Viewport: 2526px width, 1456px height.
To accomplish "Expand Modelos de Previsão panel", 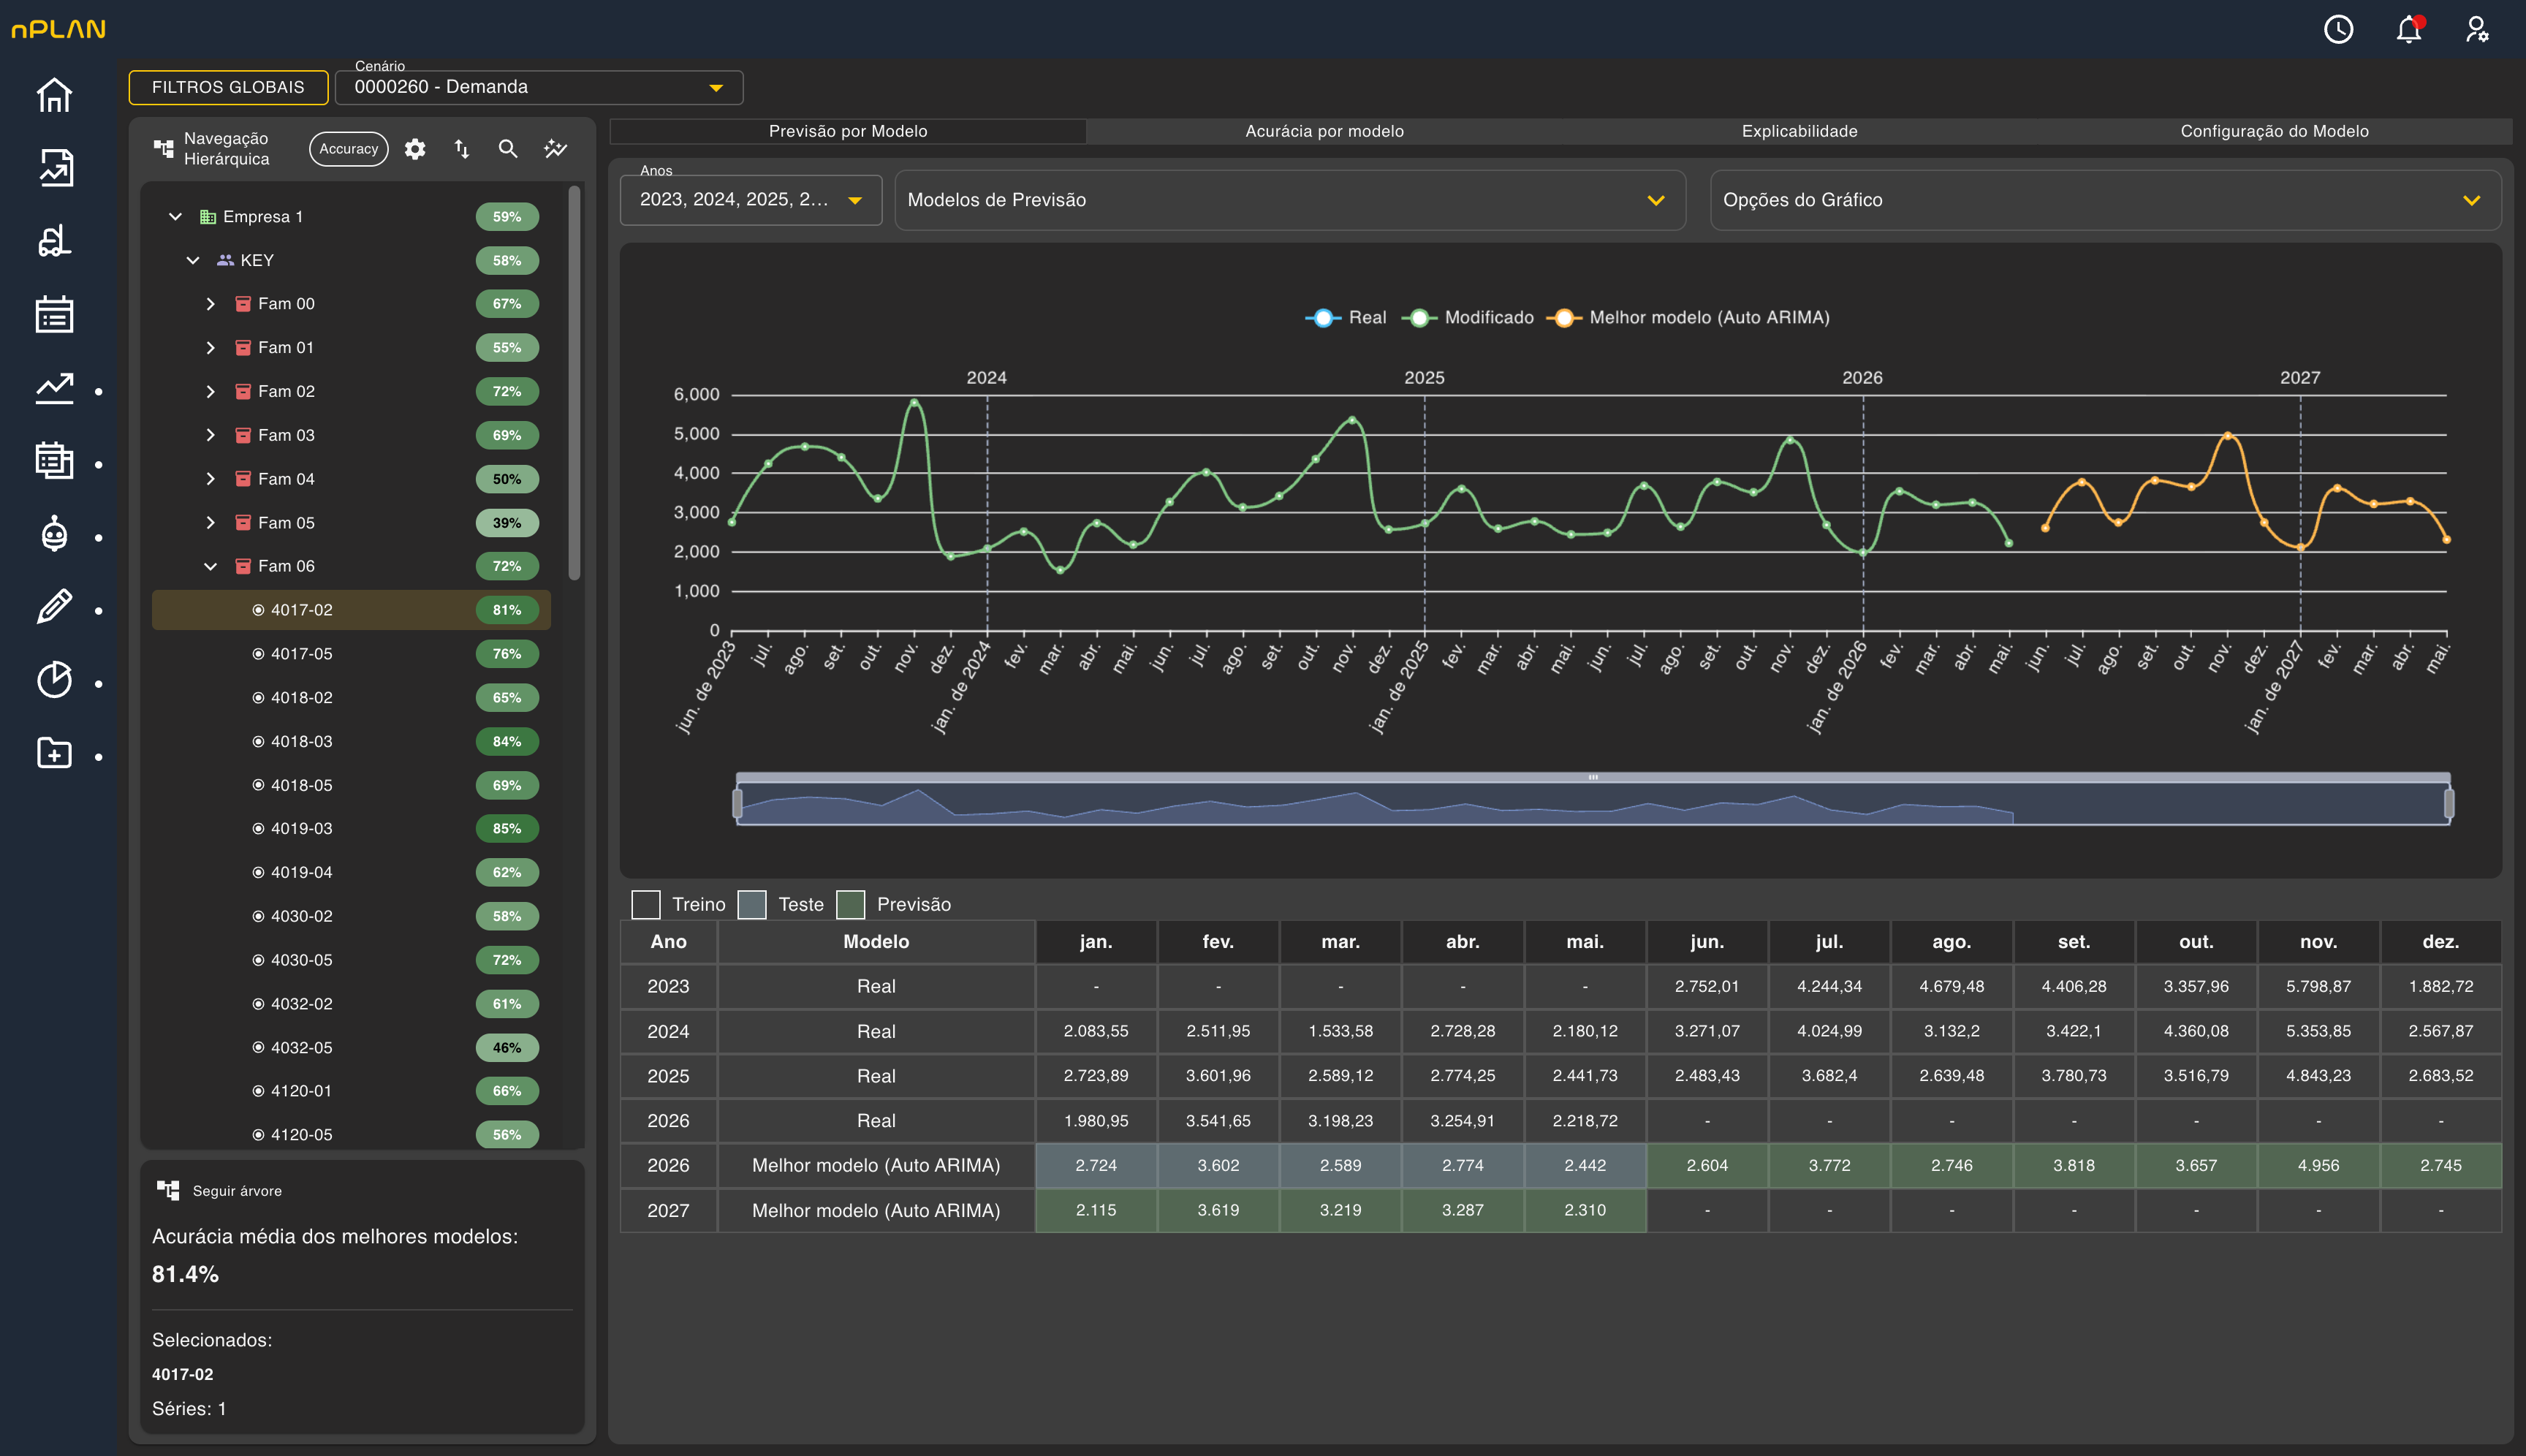I will pyautogui.click(x=1290, y=200).
